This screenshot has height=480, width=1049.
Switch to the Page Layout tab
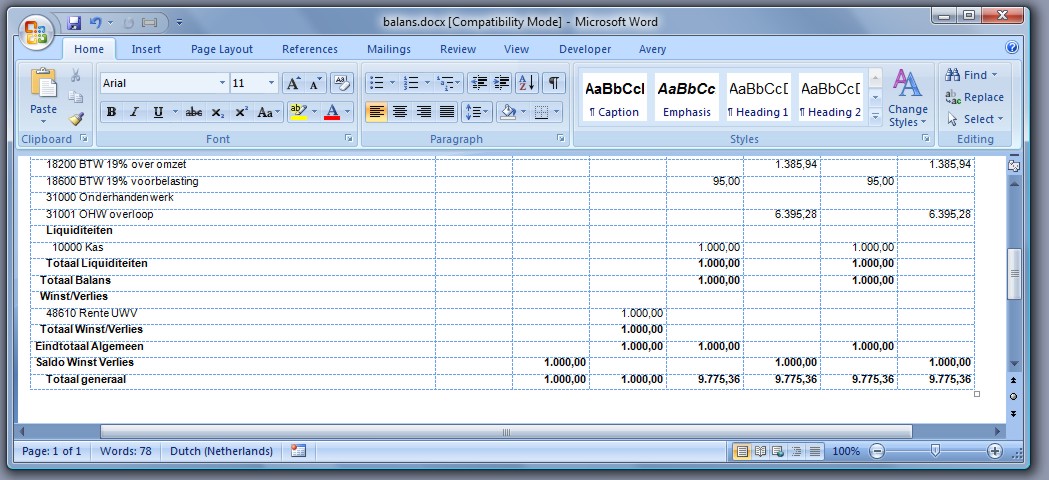pyautogui.click(x=222, y=49)
